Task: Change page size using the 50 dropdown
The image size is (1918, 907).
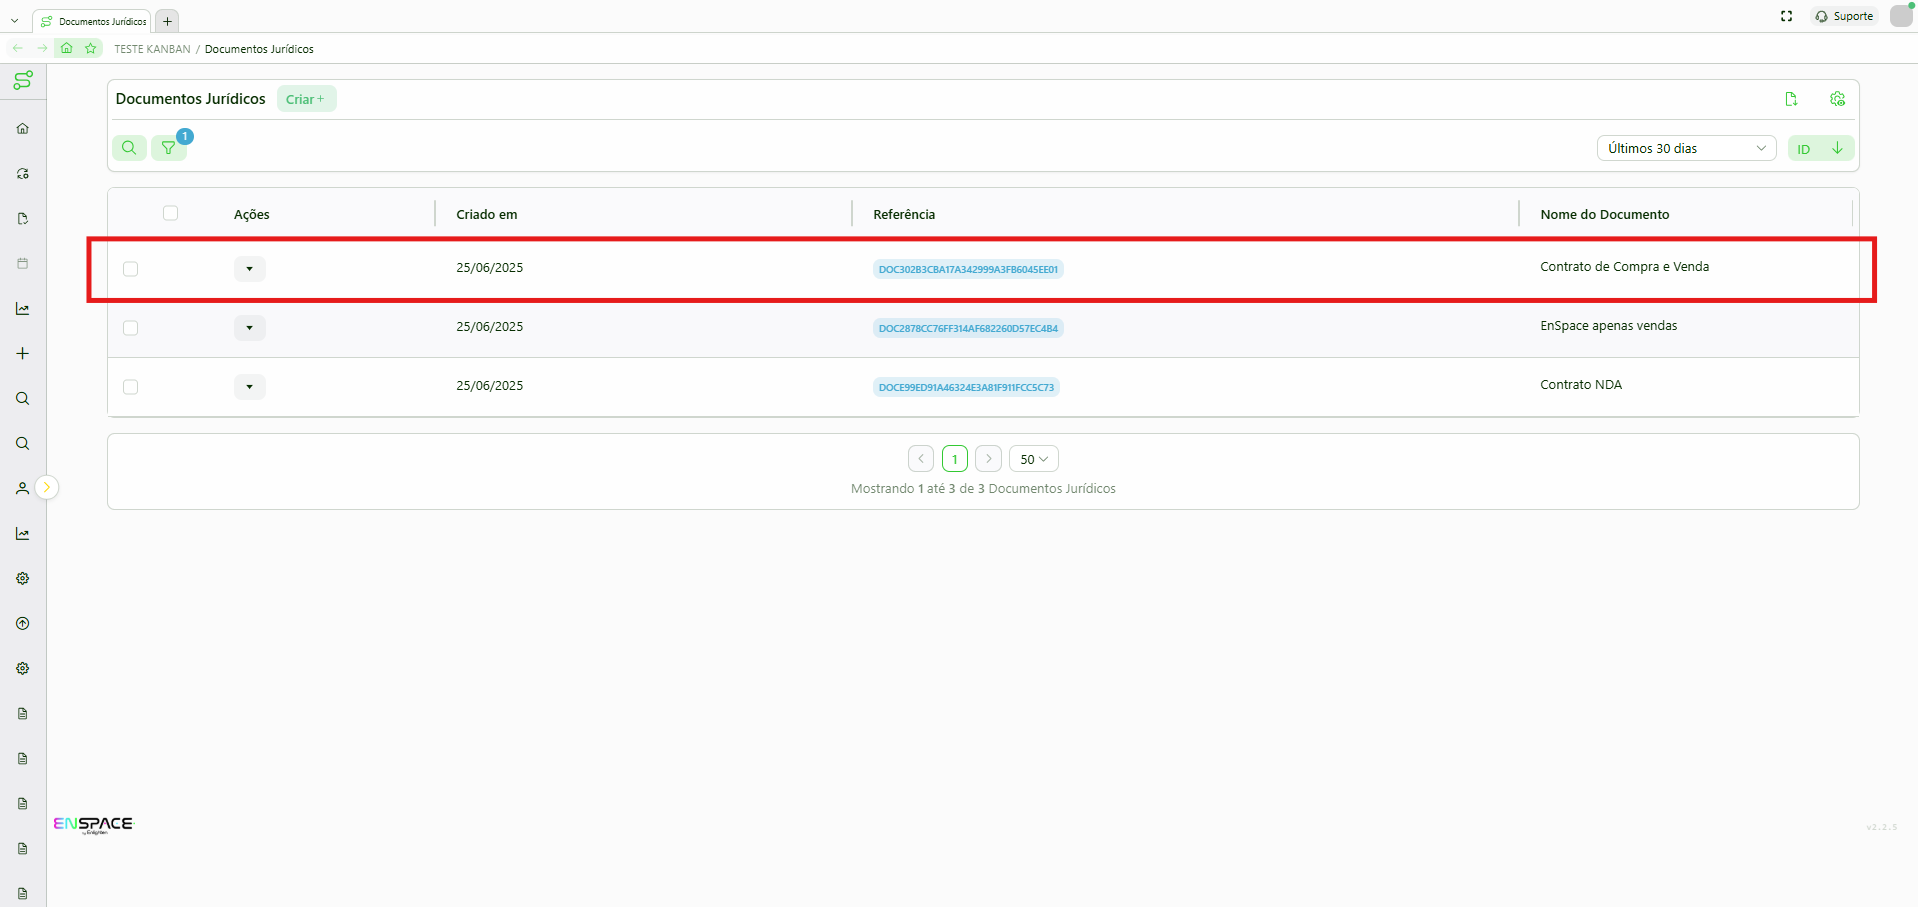Action: click(x=1034, y=459)
